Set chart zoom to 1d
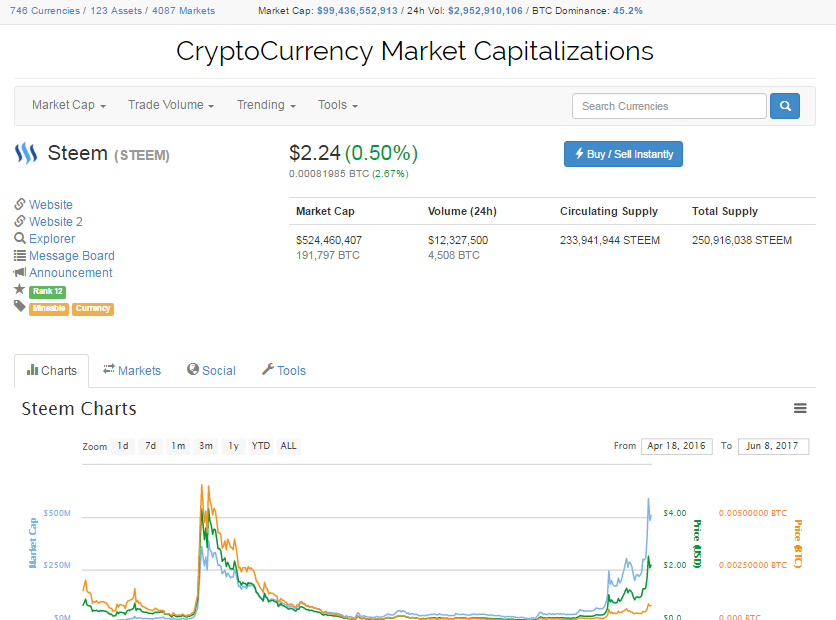The width and height of the screenshot is (836, 620). (x=123, y=446)
